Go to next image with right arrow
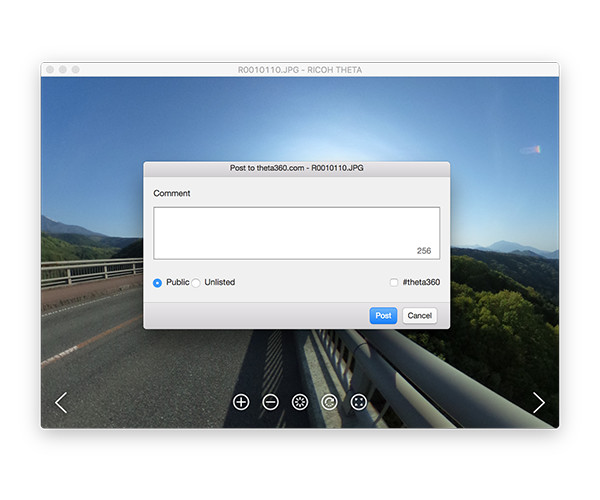600x500 pixels. coord(539,402)
